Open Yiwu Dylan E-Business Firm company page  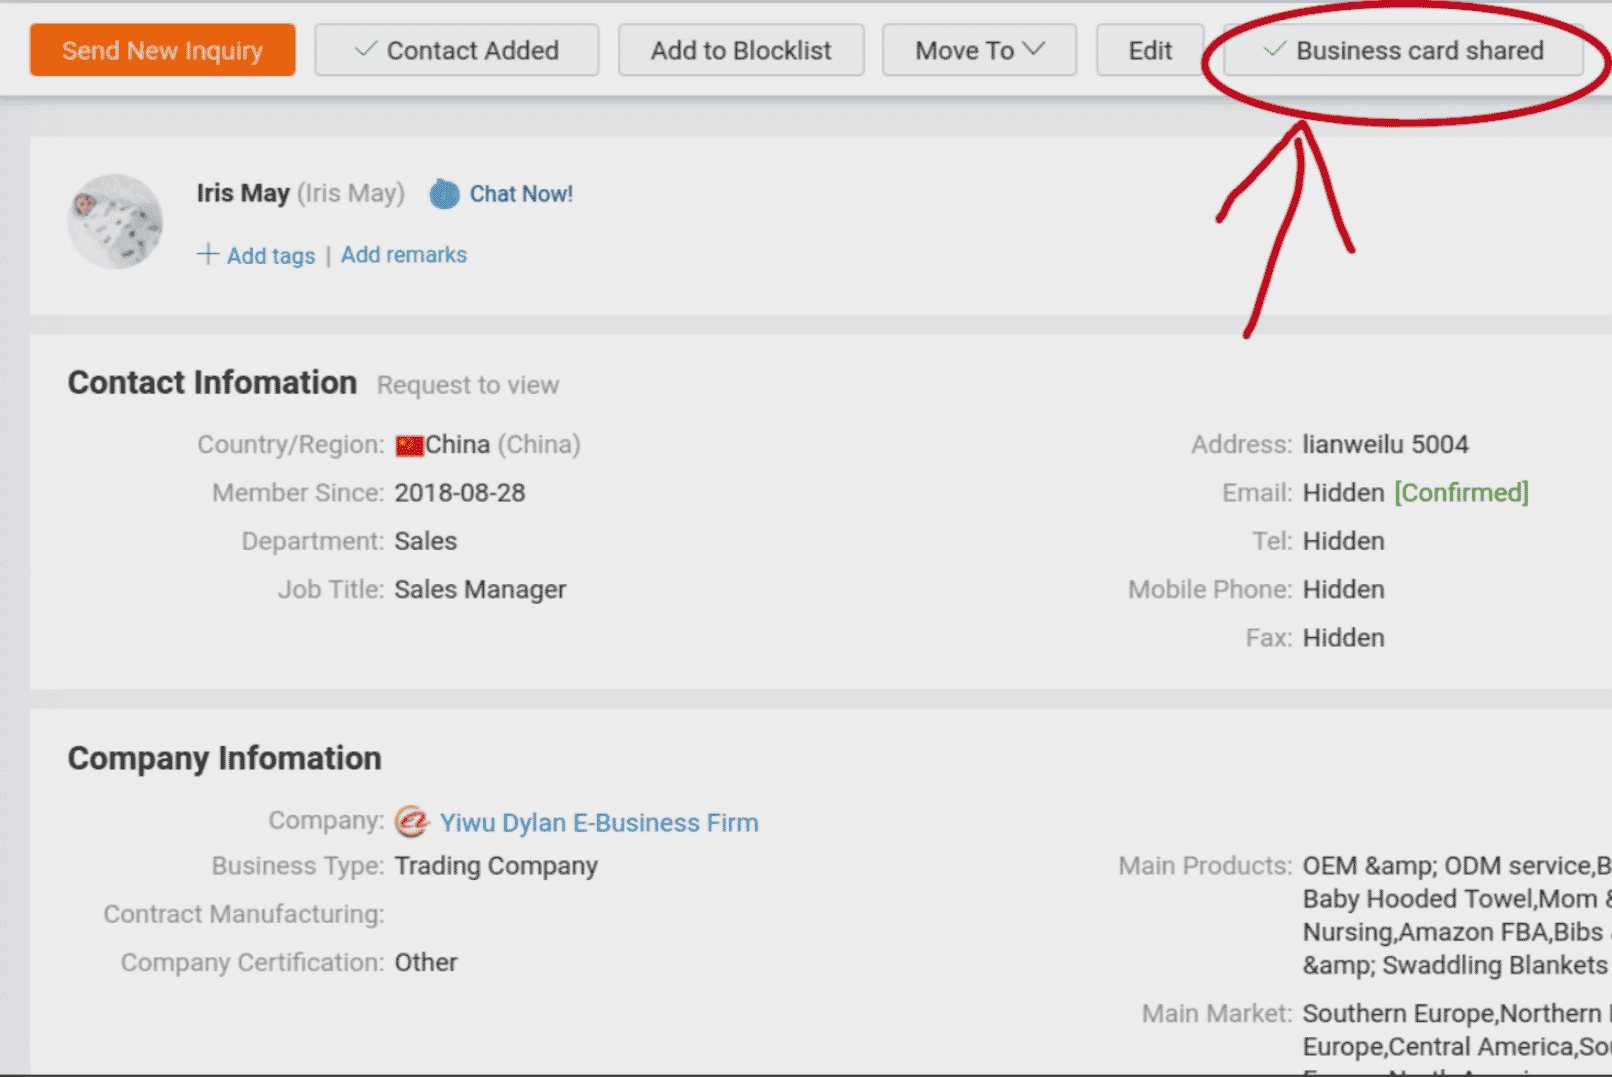599,823
